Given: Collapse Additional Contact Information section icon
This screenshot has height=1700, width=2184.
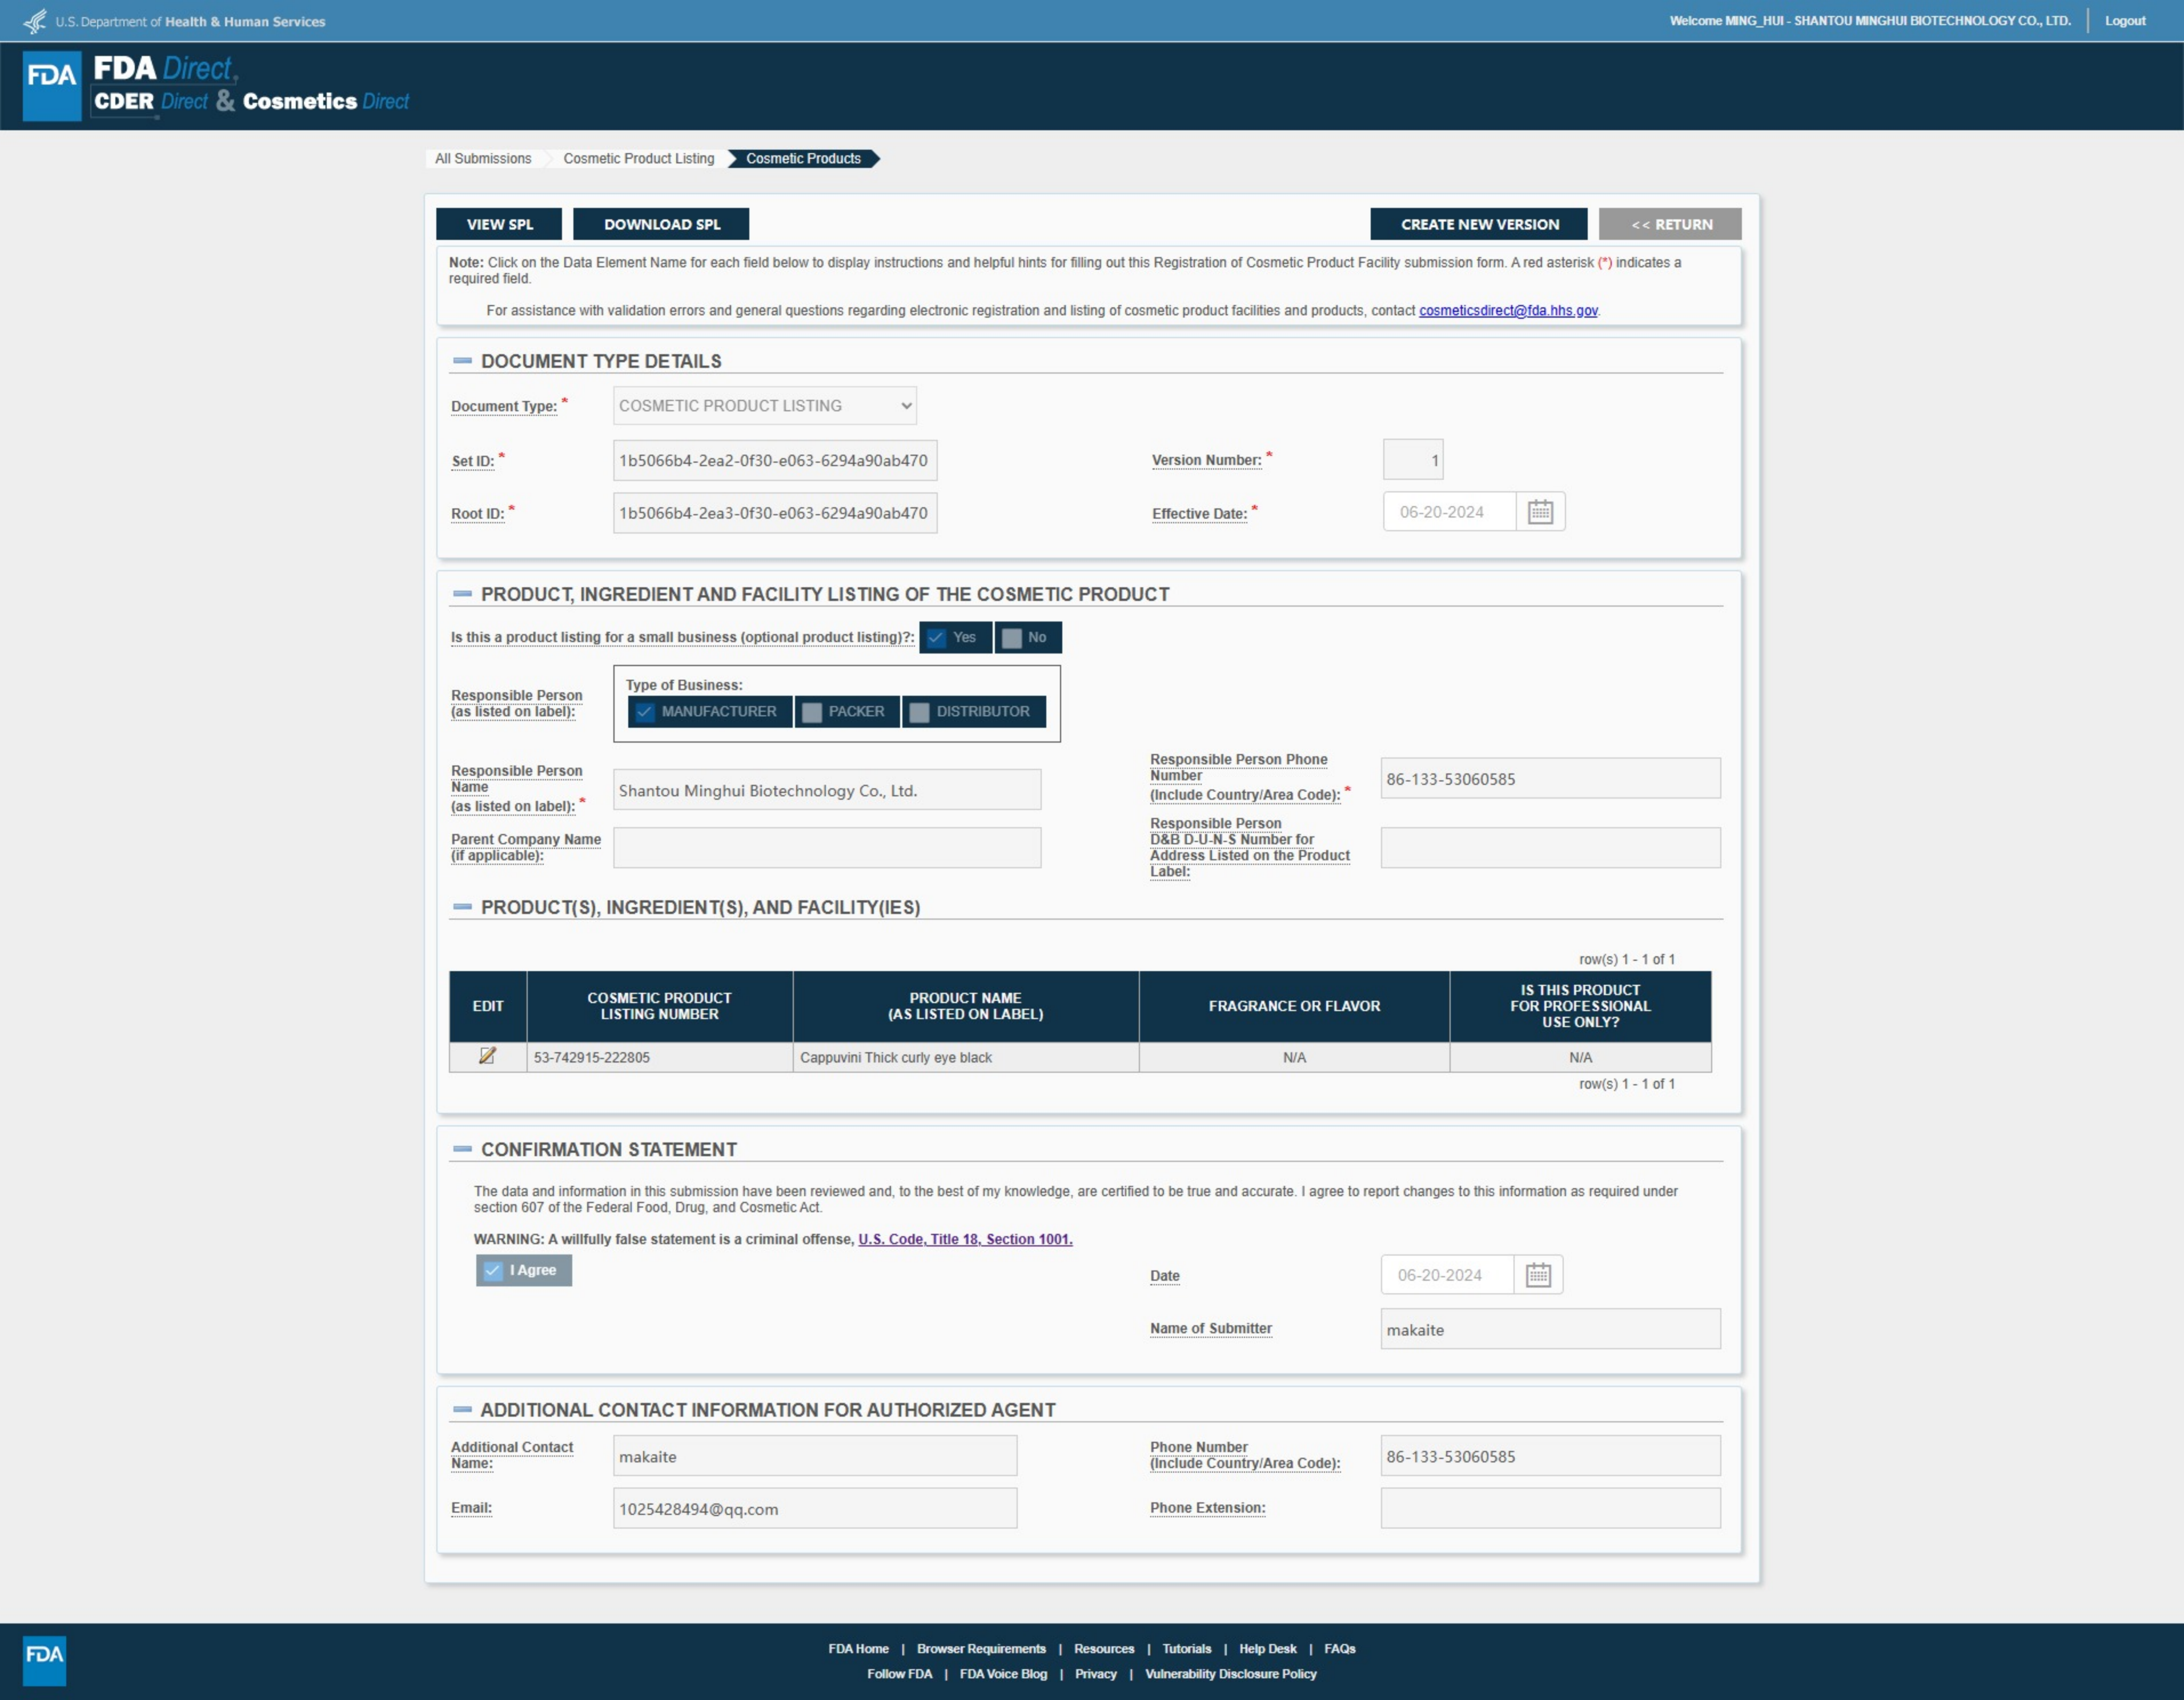Looking at the screenshot, I should point(462,1409).
